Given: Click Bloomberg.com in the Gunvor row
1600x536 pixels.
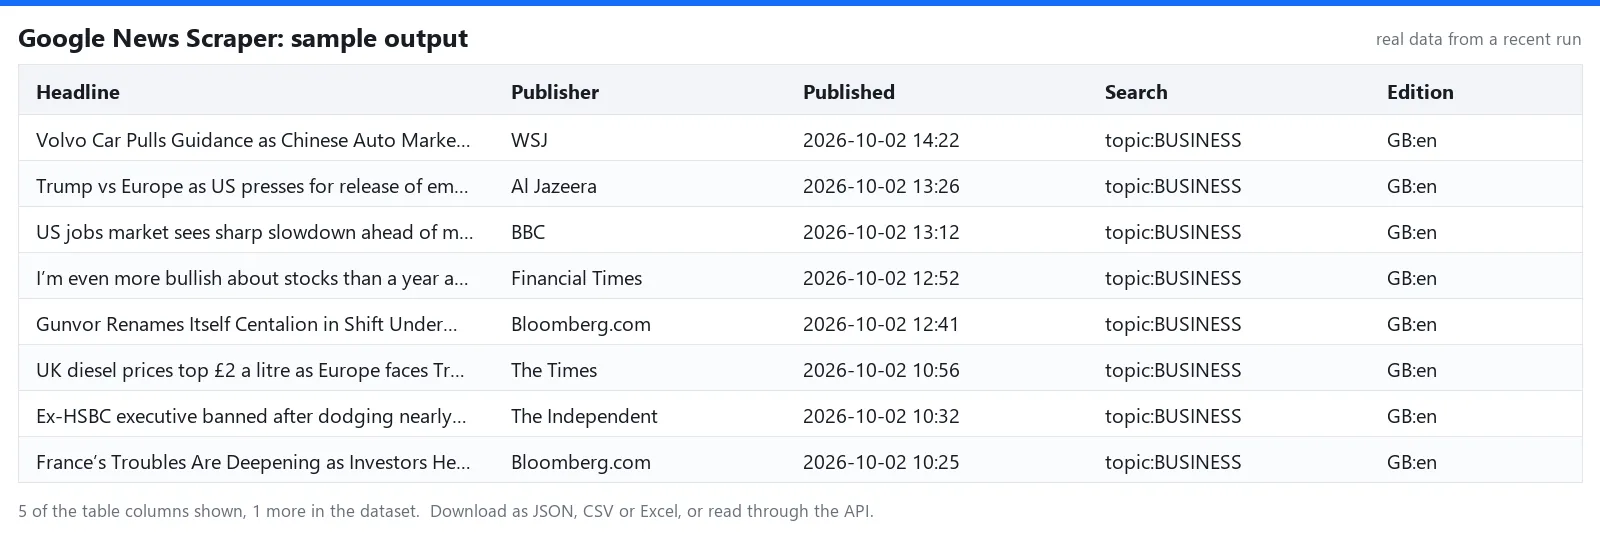Looking at the screenshot, I should [x=581, y=324].
